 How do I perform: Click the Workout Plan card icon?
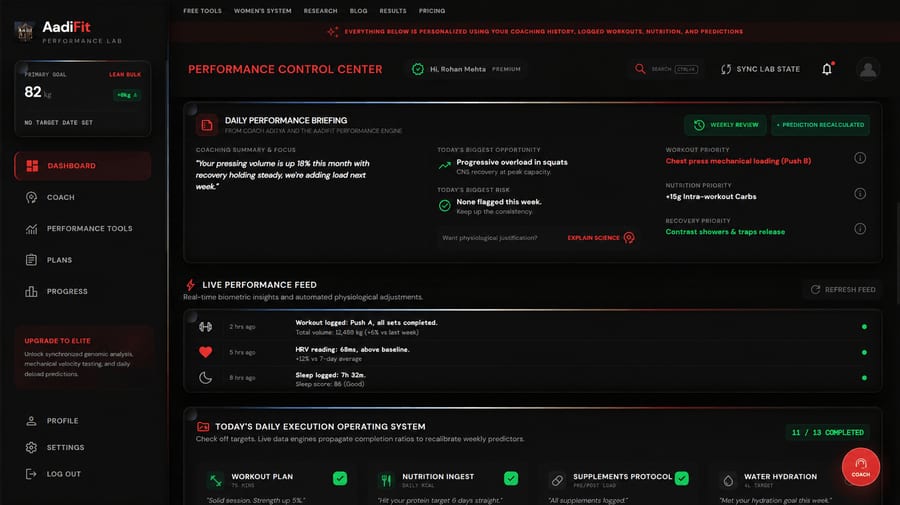click(216, 480)
